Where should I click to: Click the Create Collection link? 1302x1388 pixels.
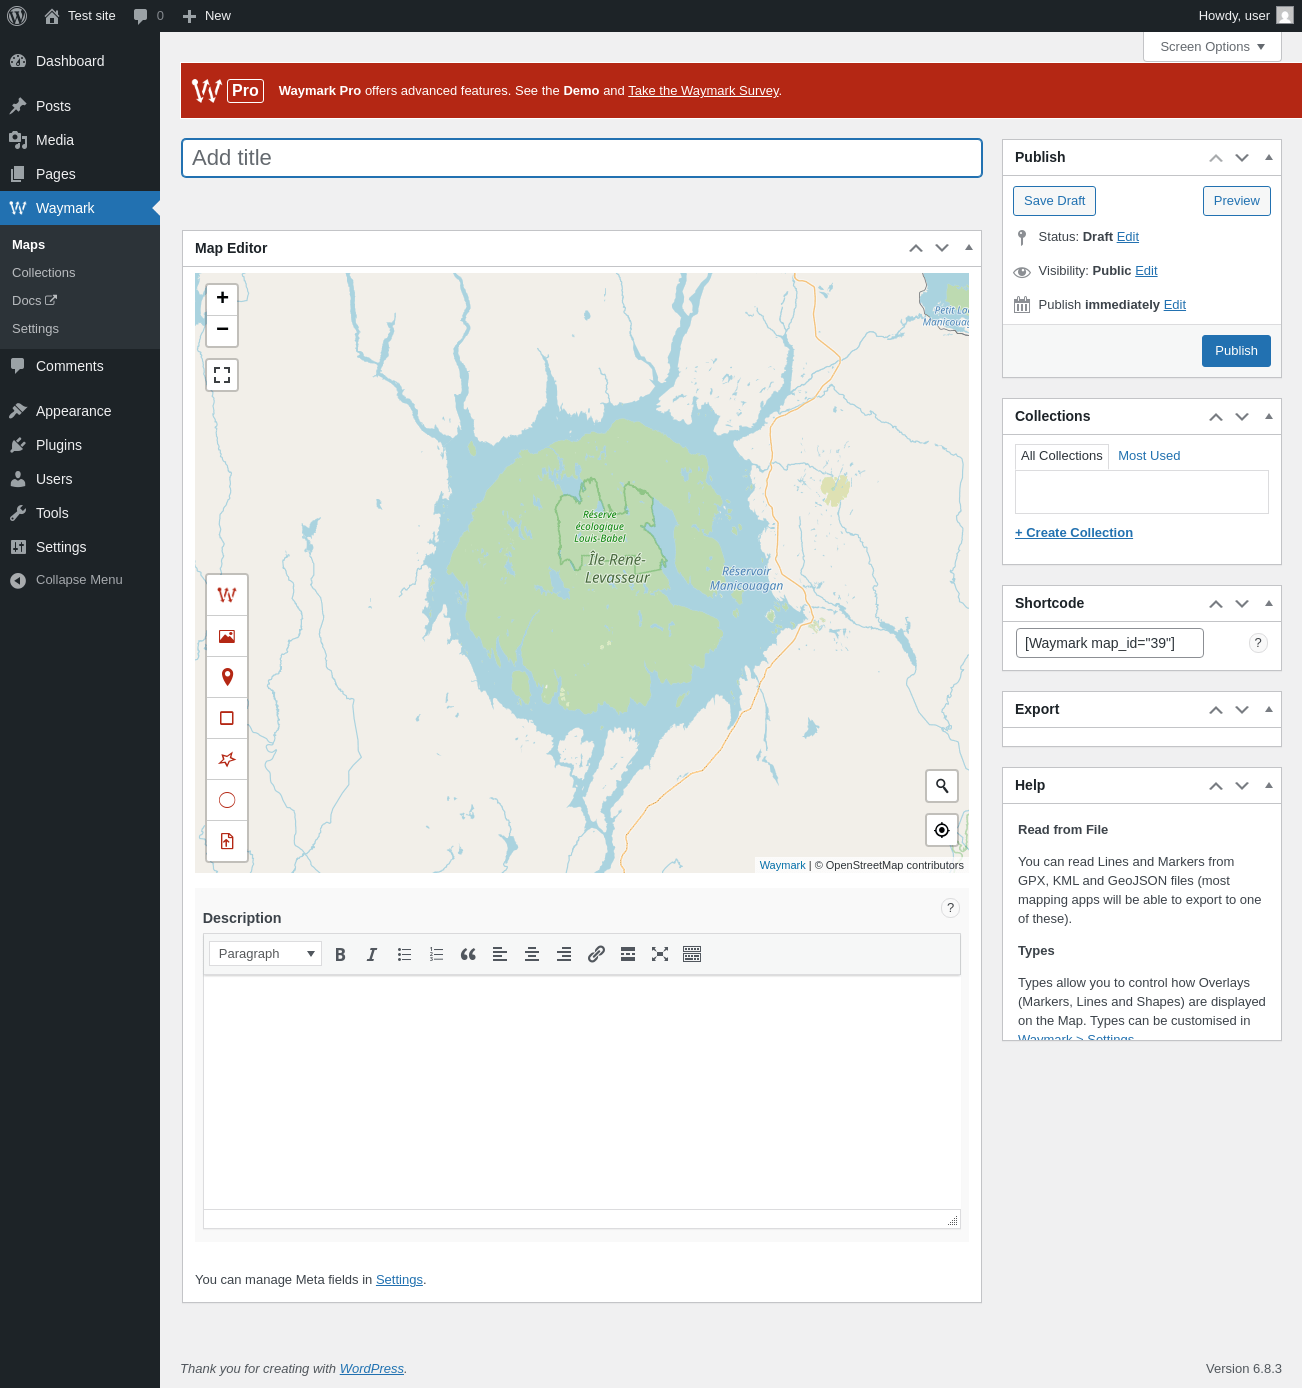tap(1074, 533)
